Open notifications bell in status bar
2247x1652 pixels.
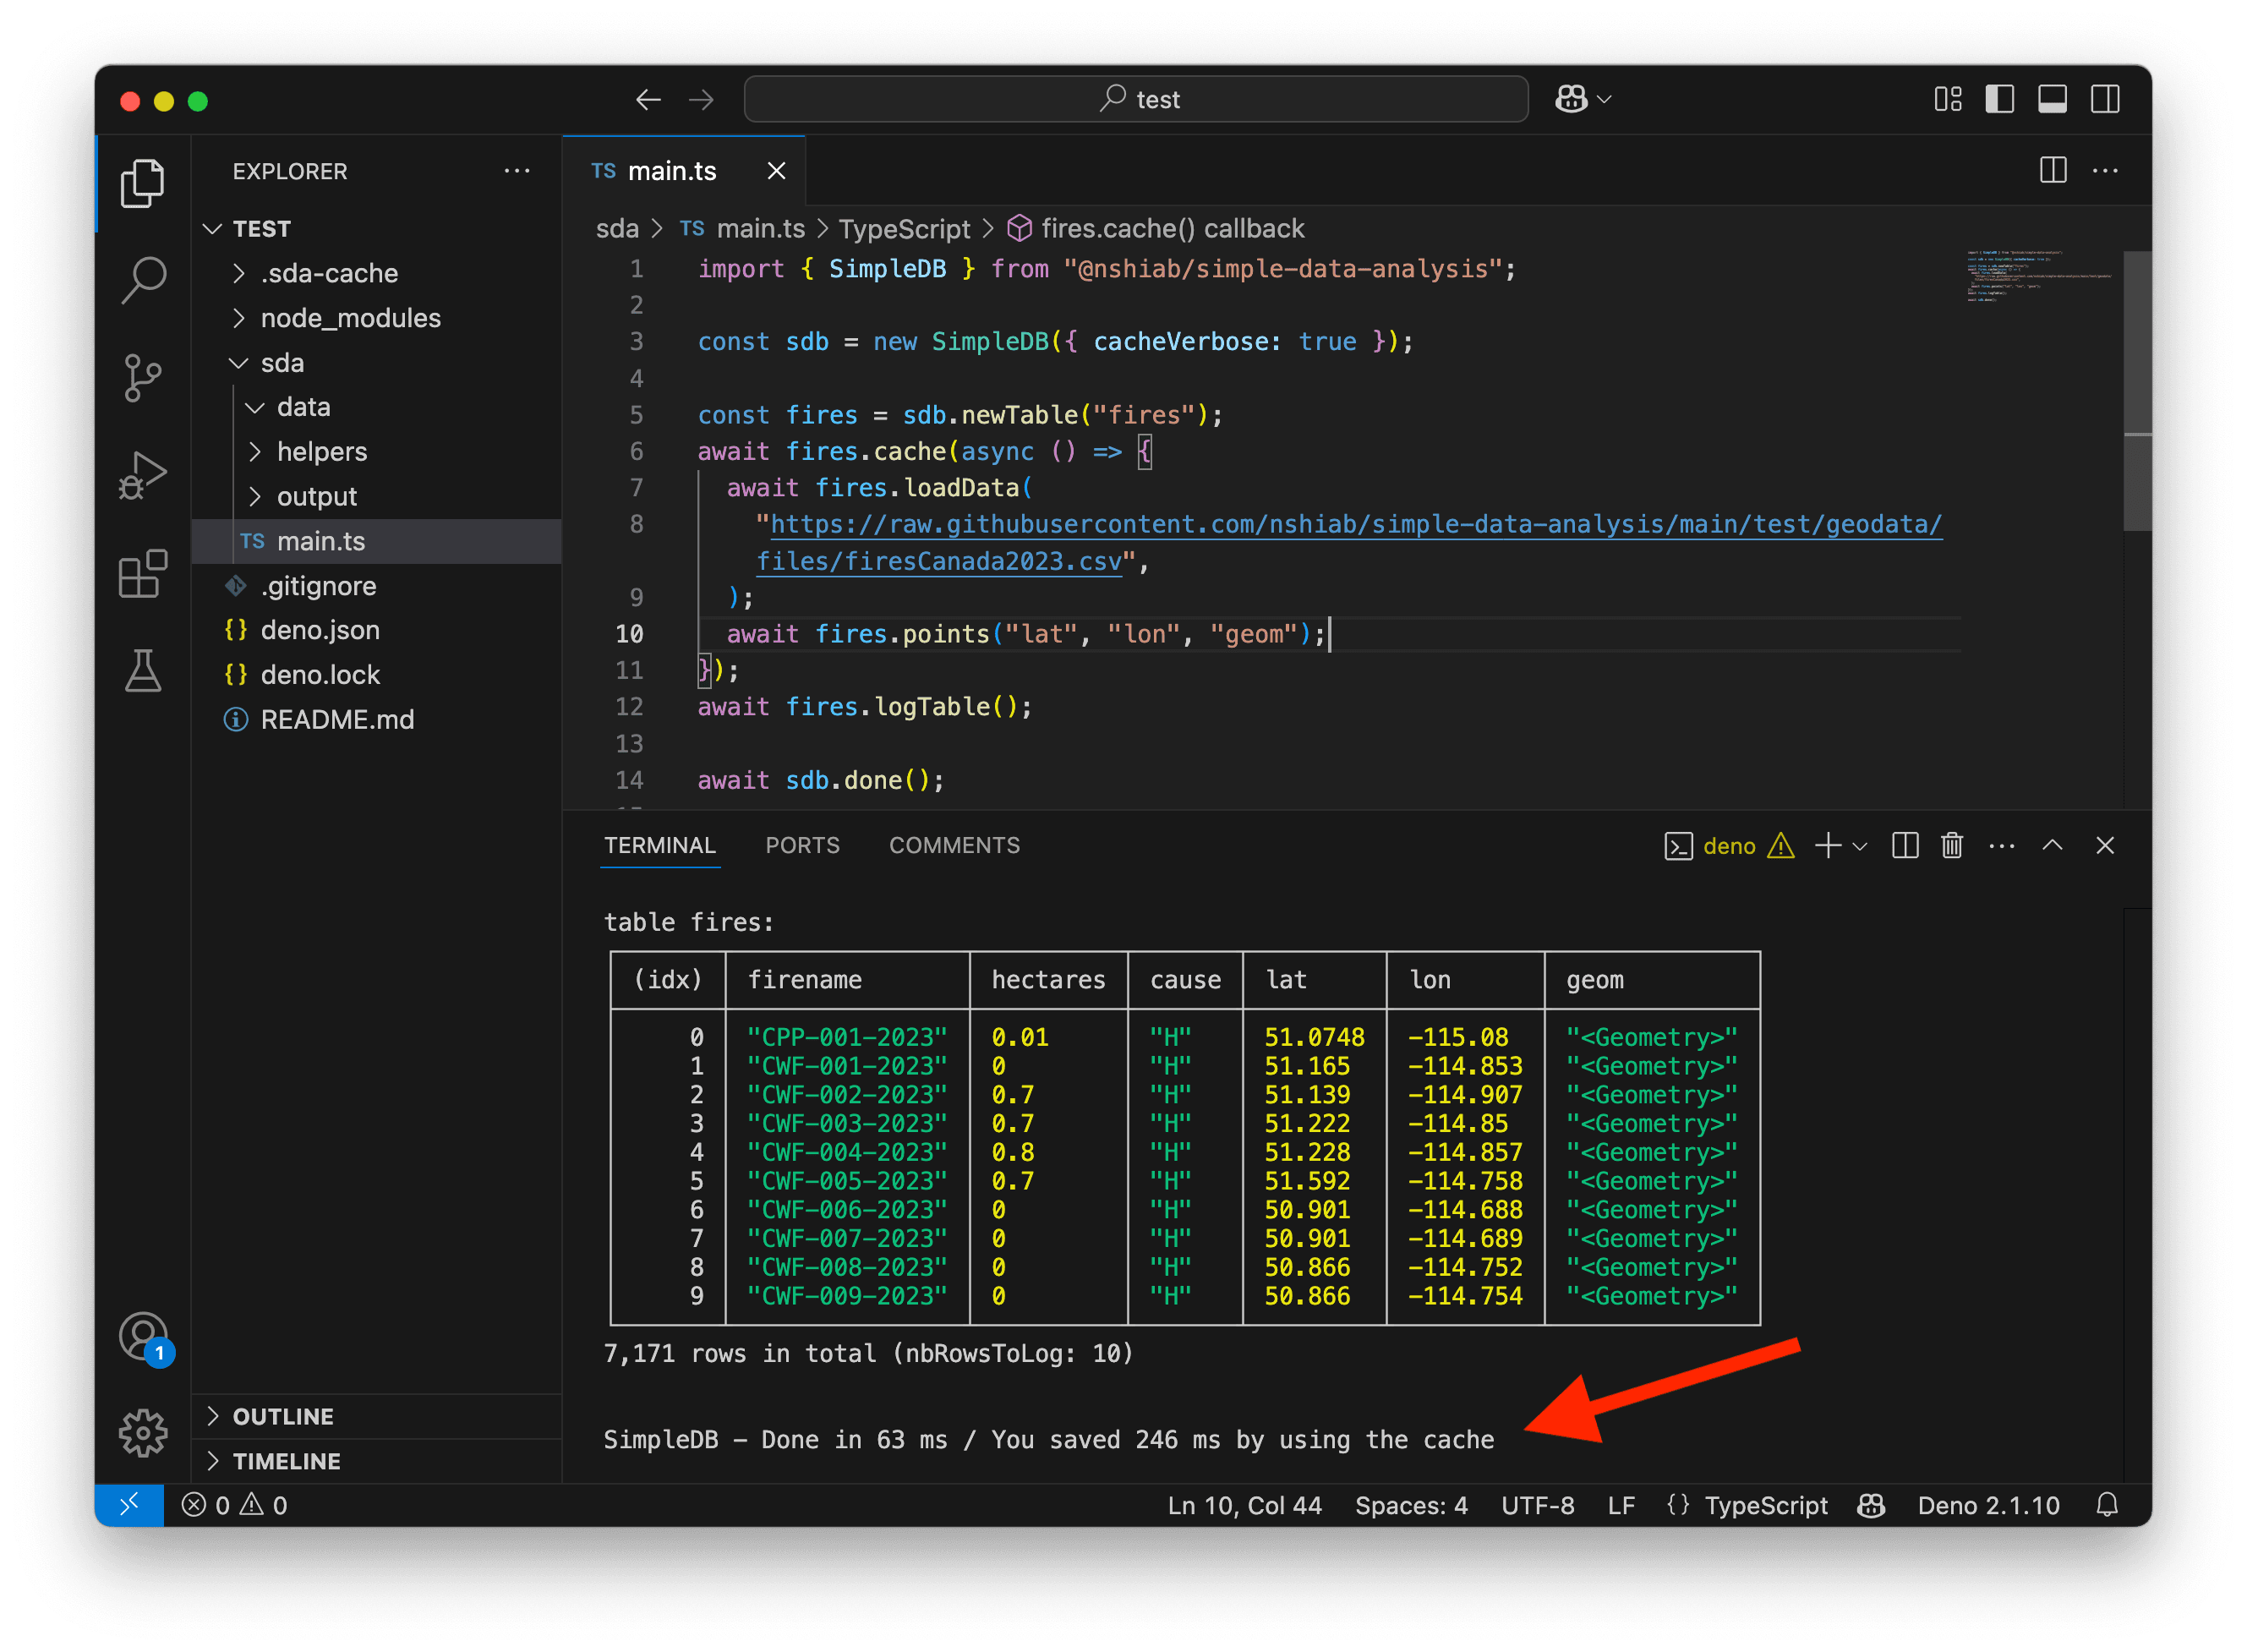(2106, 1505)
